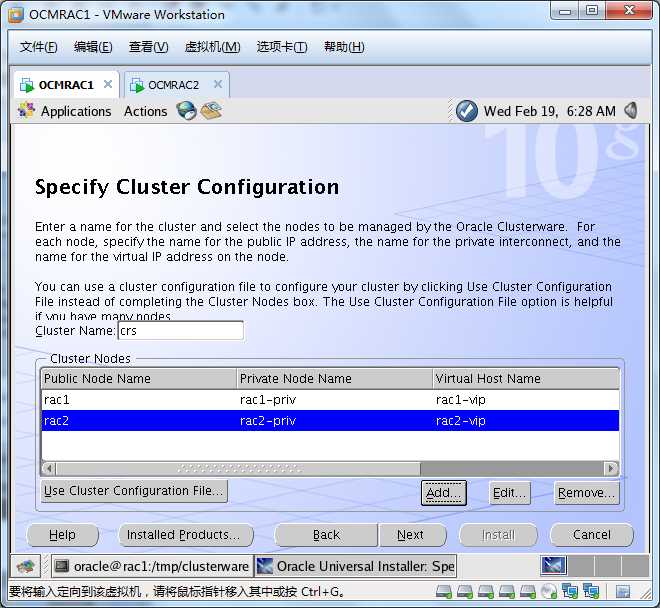The image size is (660, 608).
Task: Select the rac1 node row
Action: click(x=330, y=400)
